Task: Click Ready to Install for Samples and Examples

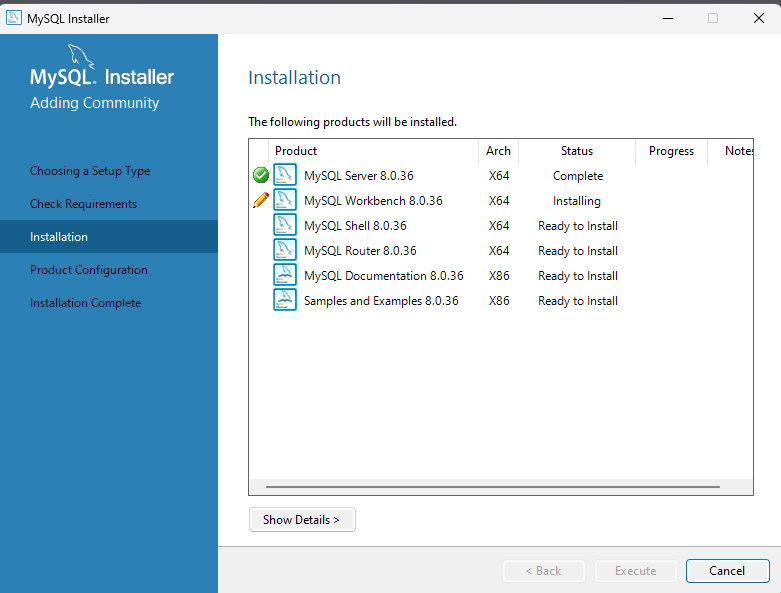Action: point(578,301)
